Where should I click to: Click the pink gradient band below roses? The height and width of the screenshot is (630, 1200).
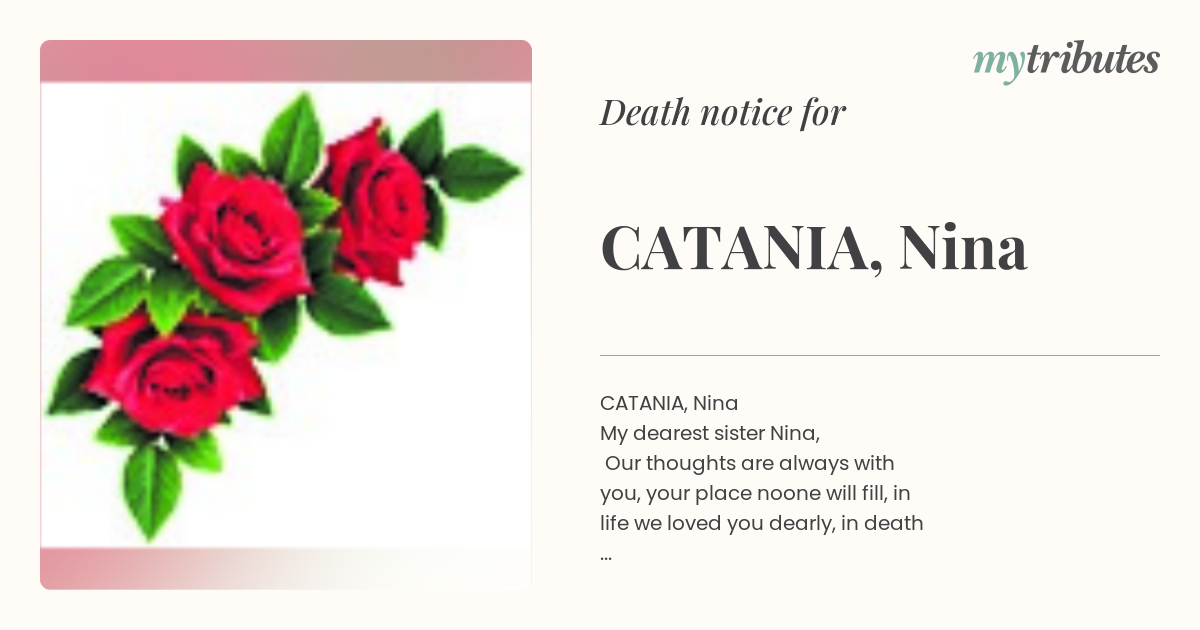[x=286, y=568]
